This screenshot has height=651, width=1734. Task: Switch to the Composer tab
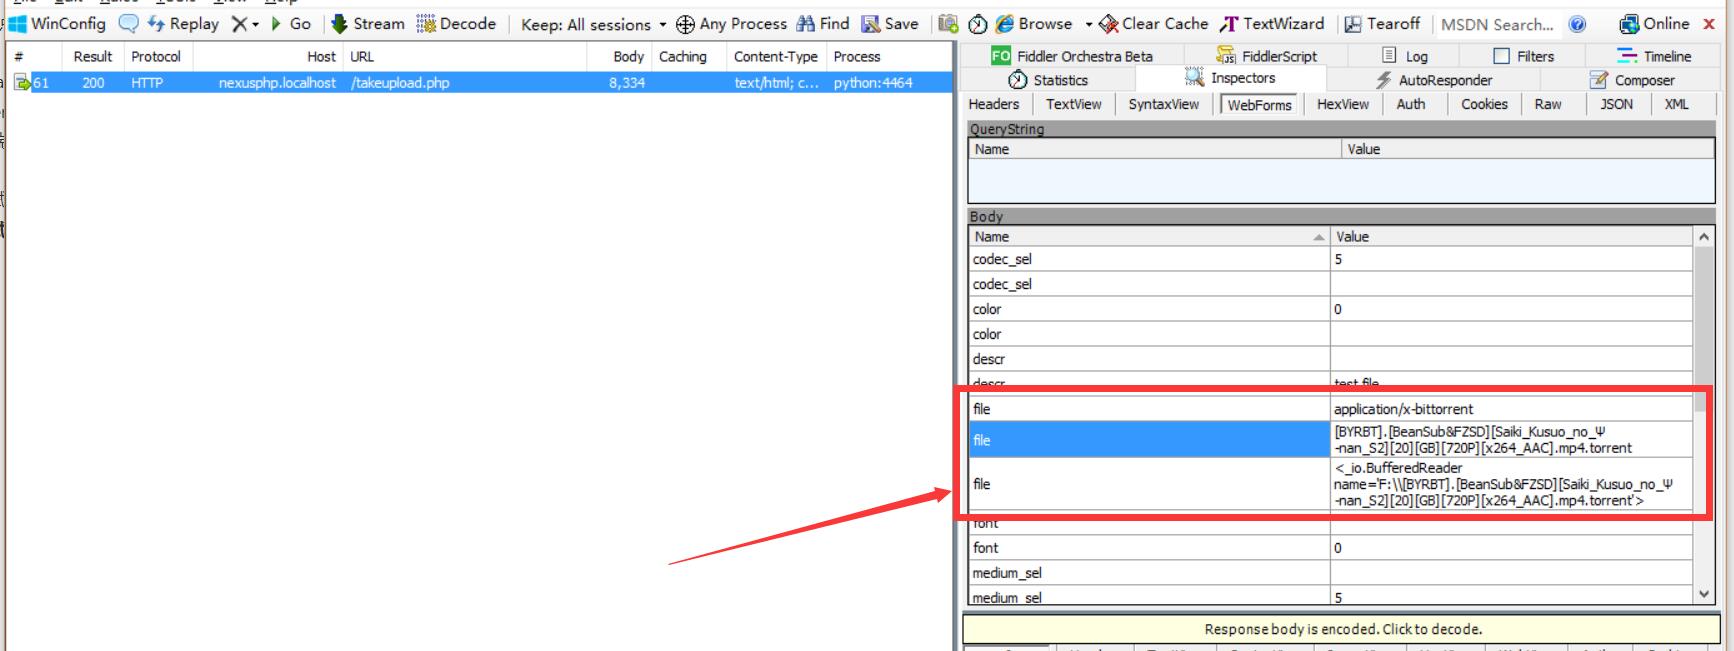click(1631, 80)
